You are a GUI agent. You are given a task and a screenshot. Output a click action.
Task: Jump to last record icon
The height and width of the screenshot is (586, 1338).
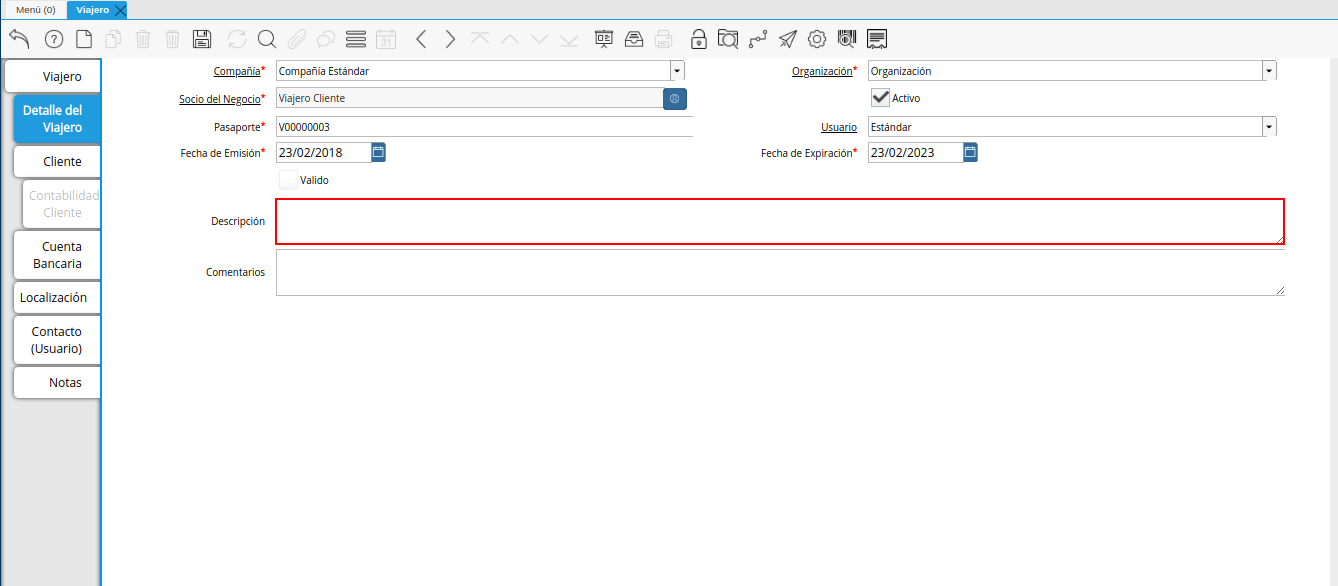click(x=569, y=39)
